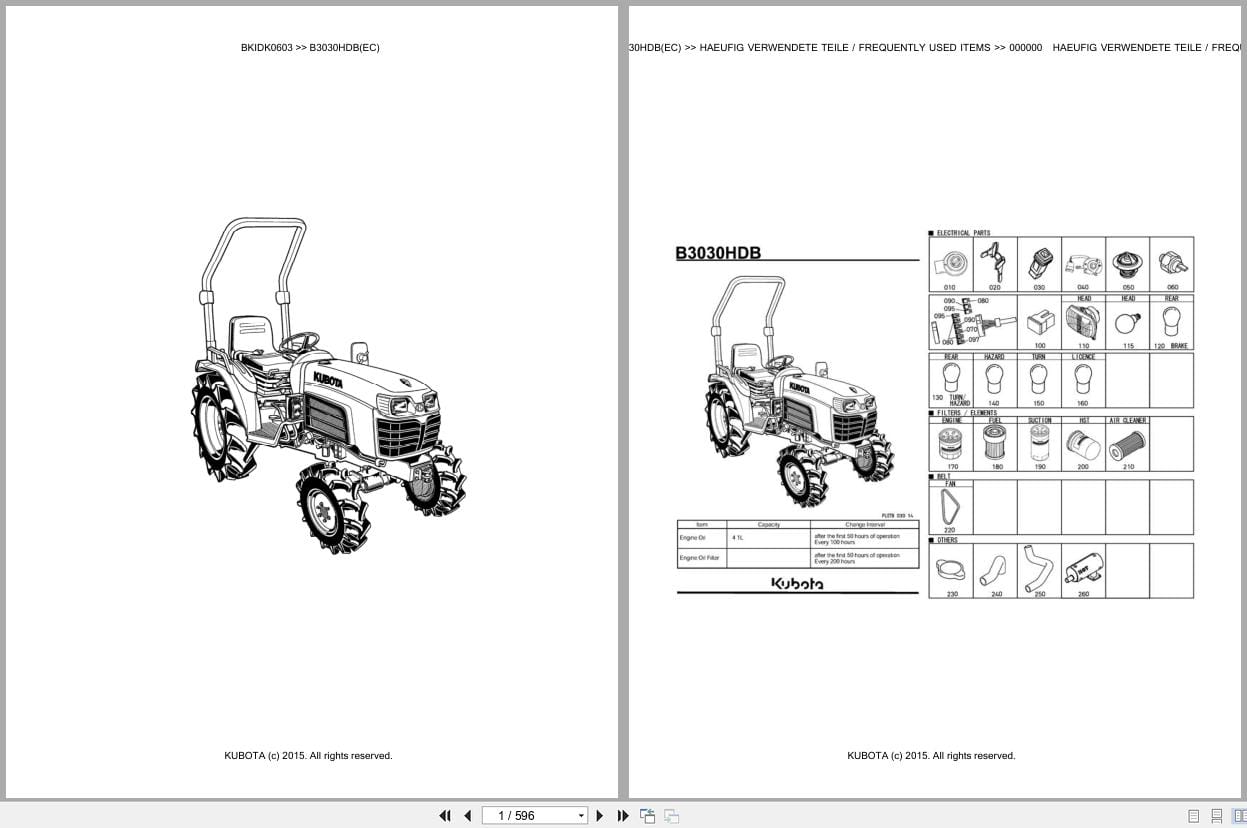
Task: Go to the previous page
Action: click(468, 816)
